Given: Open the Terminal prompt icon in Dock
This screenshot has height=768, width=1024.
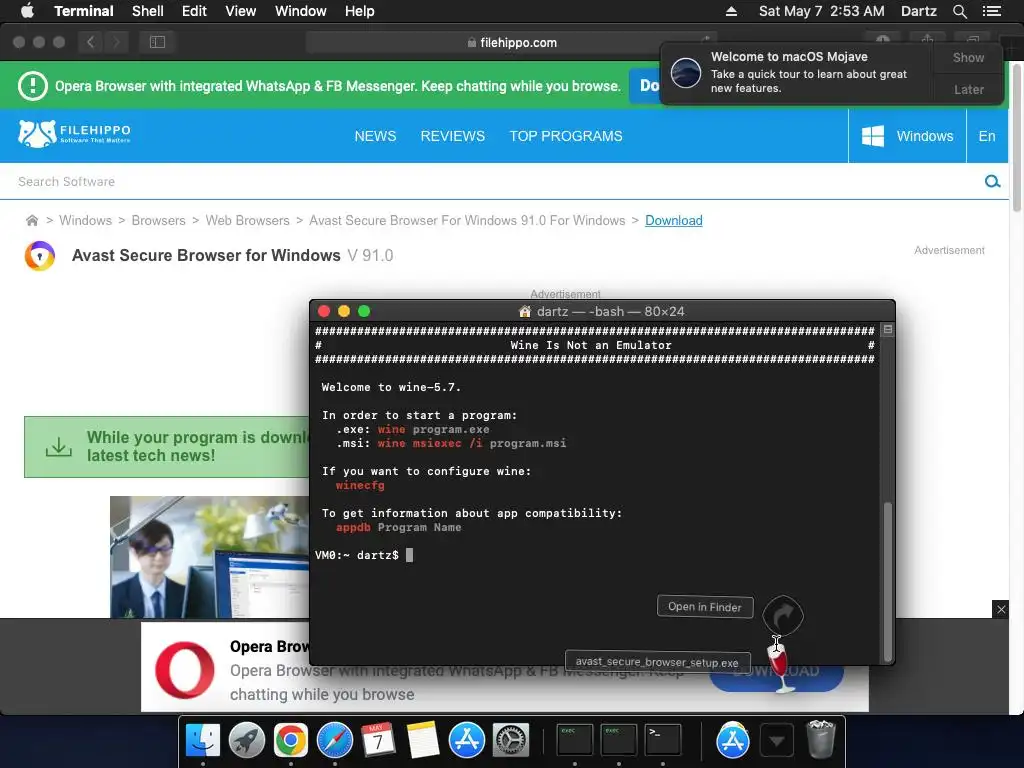Looking at the screenshot, I should [662, 740].
